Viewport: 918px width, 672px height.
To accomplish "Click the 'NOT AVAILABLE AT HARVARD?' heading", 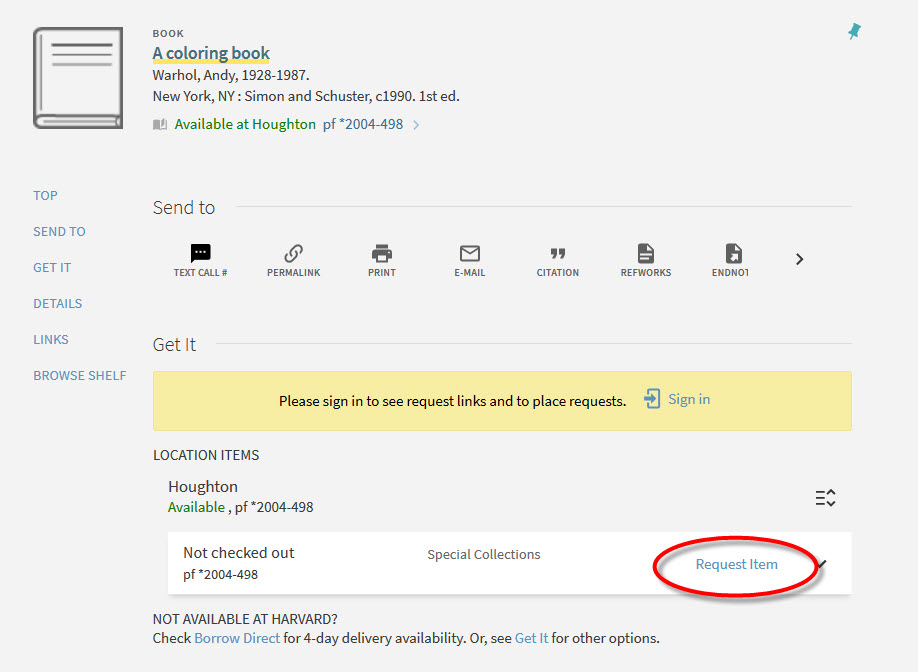I will point(245,619).
